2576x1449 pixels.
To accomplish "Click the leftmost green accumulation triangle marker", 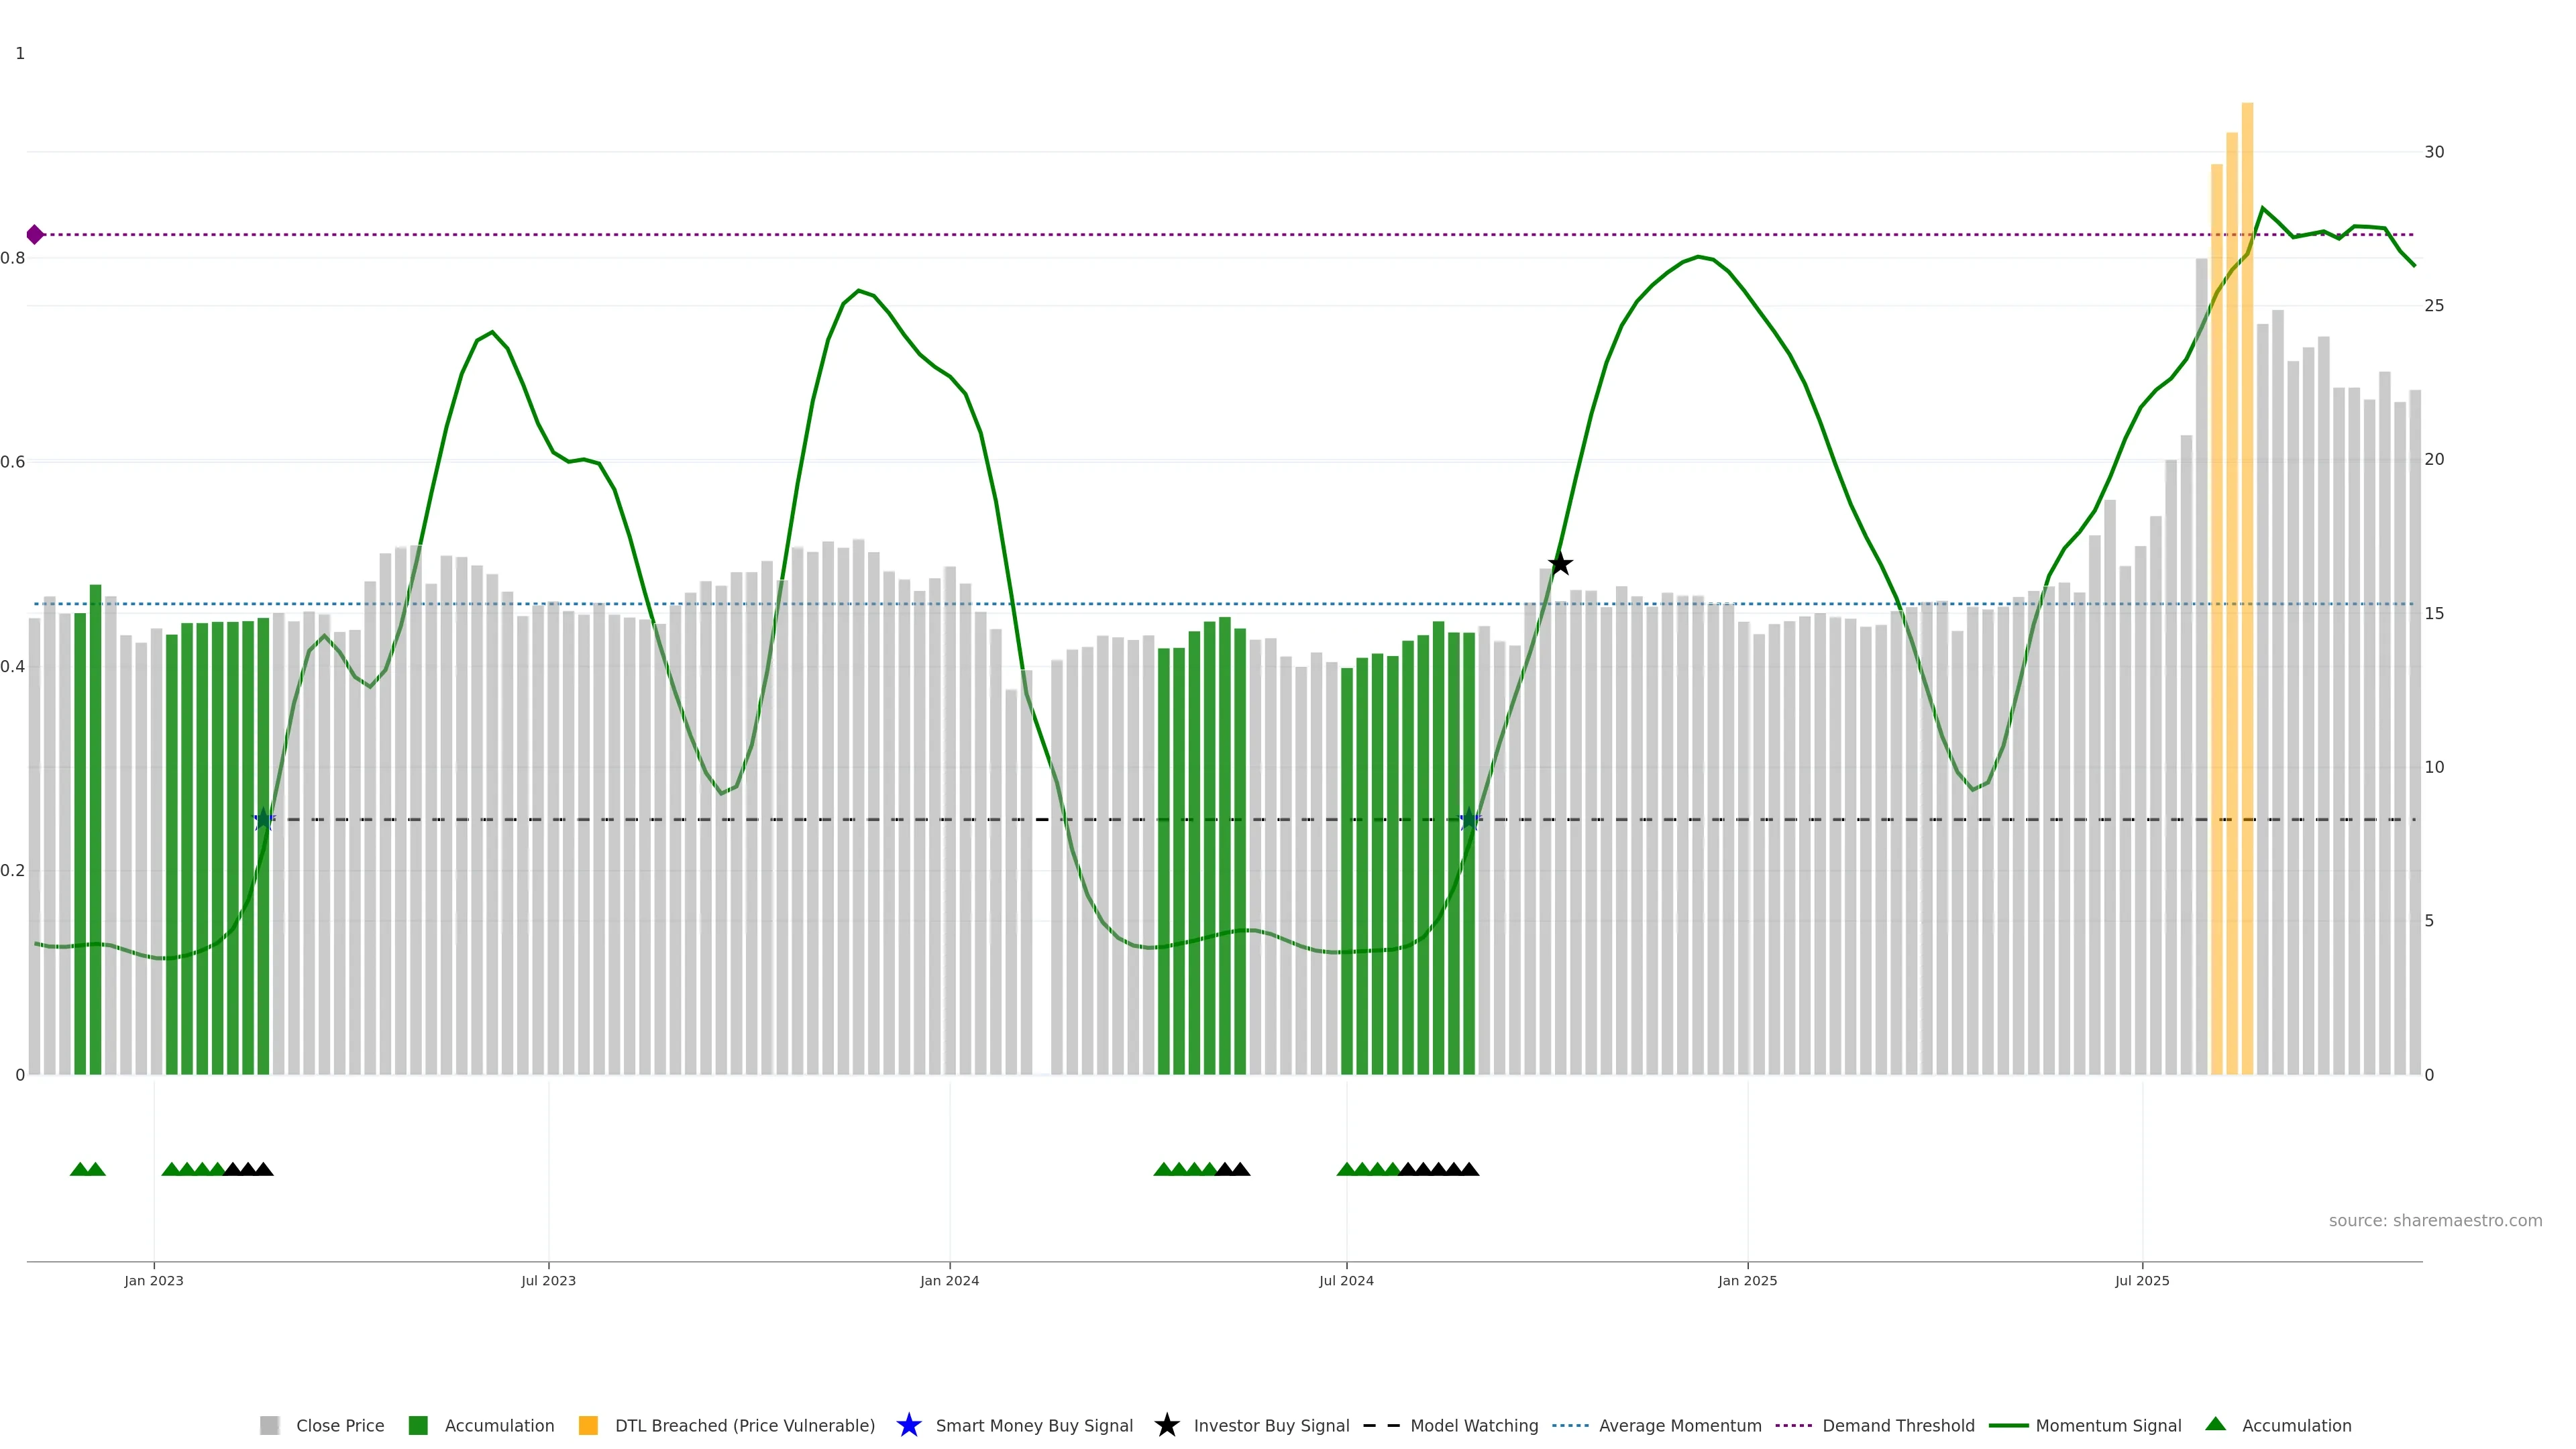I will (x=79, y=1169).
